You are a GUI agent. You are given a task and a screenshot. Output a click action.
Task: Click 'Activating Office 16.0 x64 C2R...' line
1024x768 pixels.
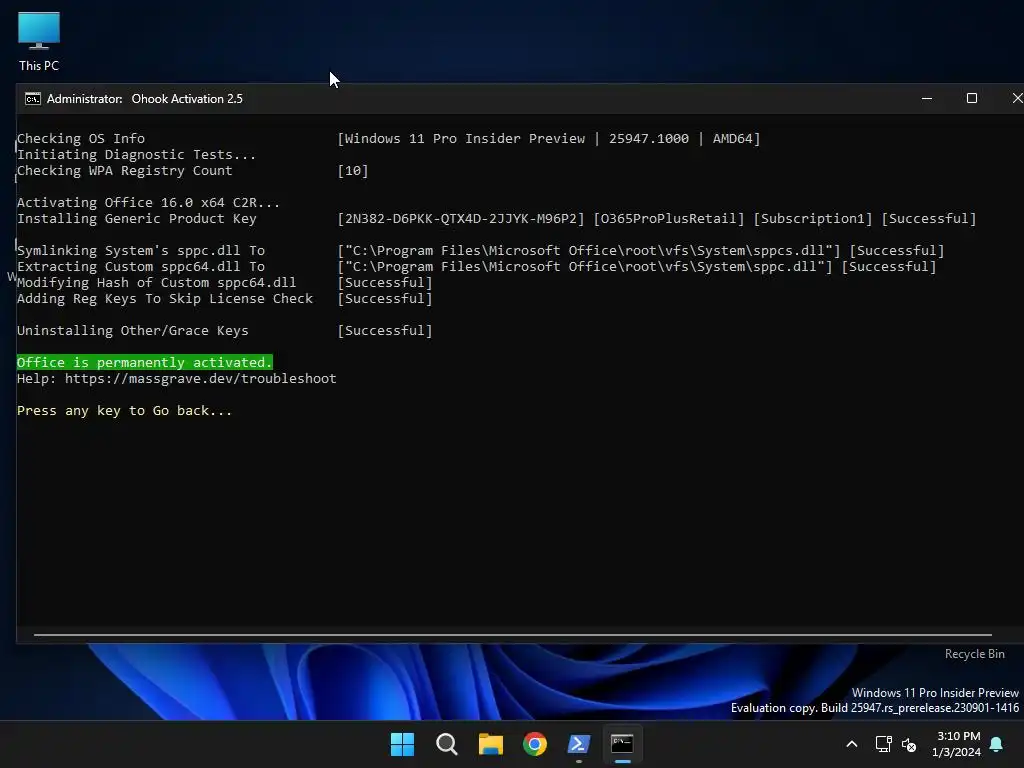[148, 202]
